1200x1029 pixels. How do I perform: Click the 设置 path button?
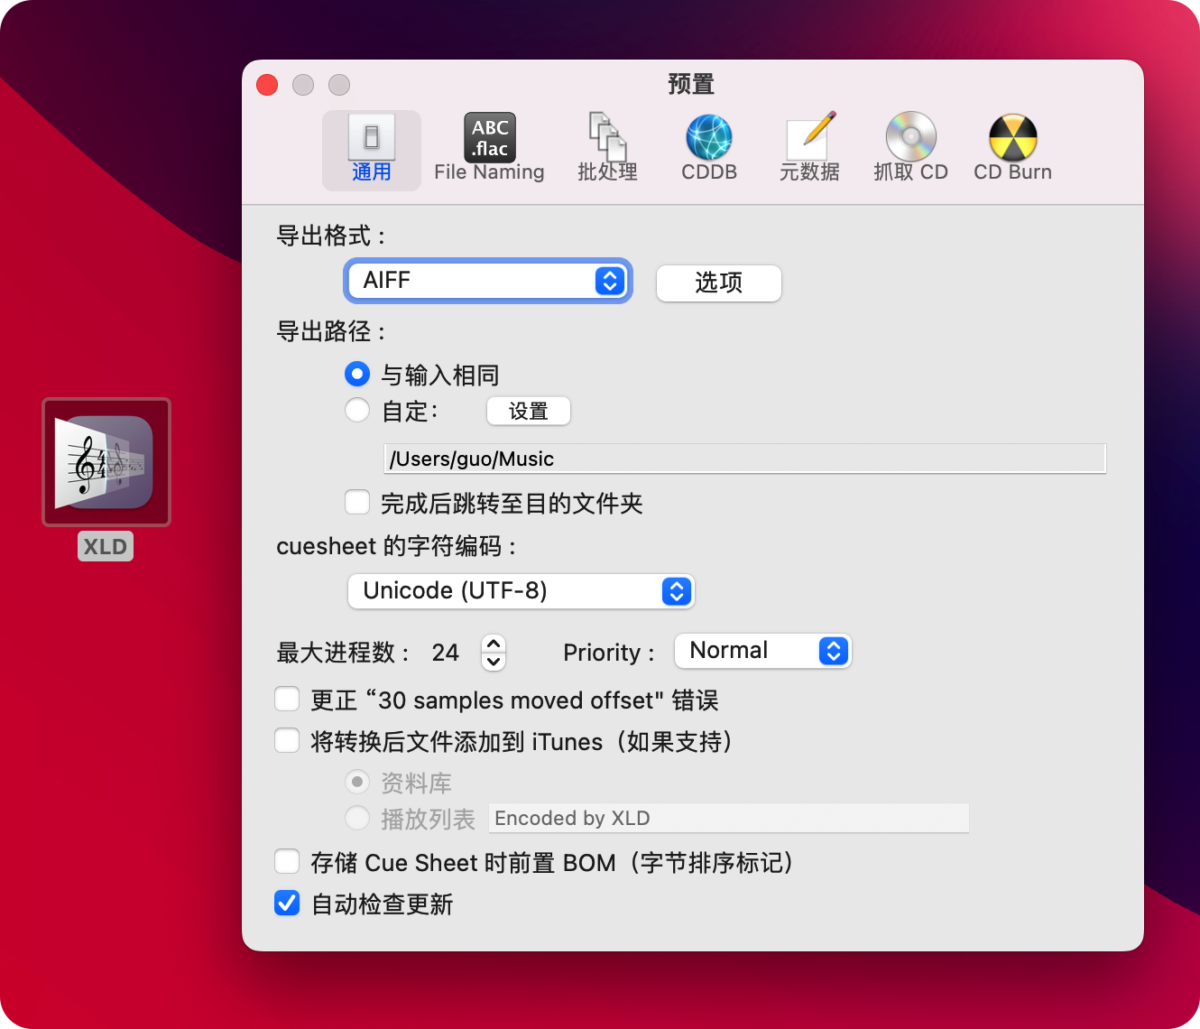[x=529, y=411]
